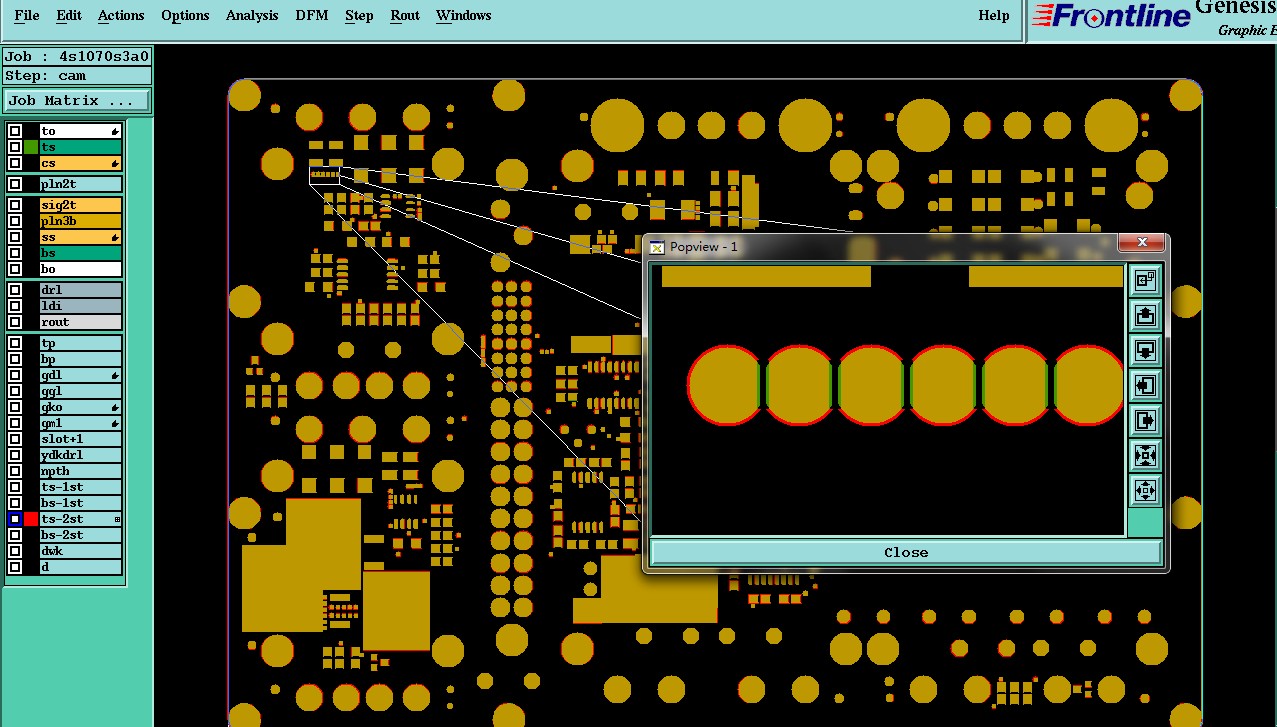Click Close in the Popview window
Screen dimensions: 1277x727
[x=906, y=552]
